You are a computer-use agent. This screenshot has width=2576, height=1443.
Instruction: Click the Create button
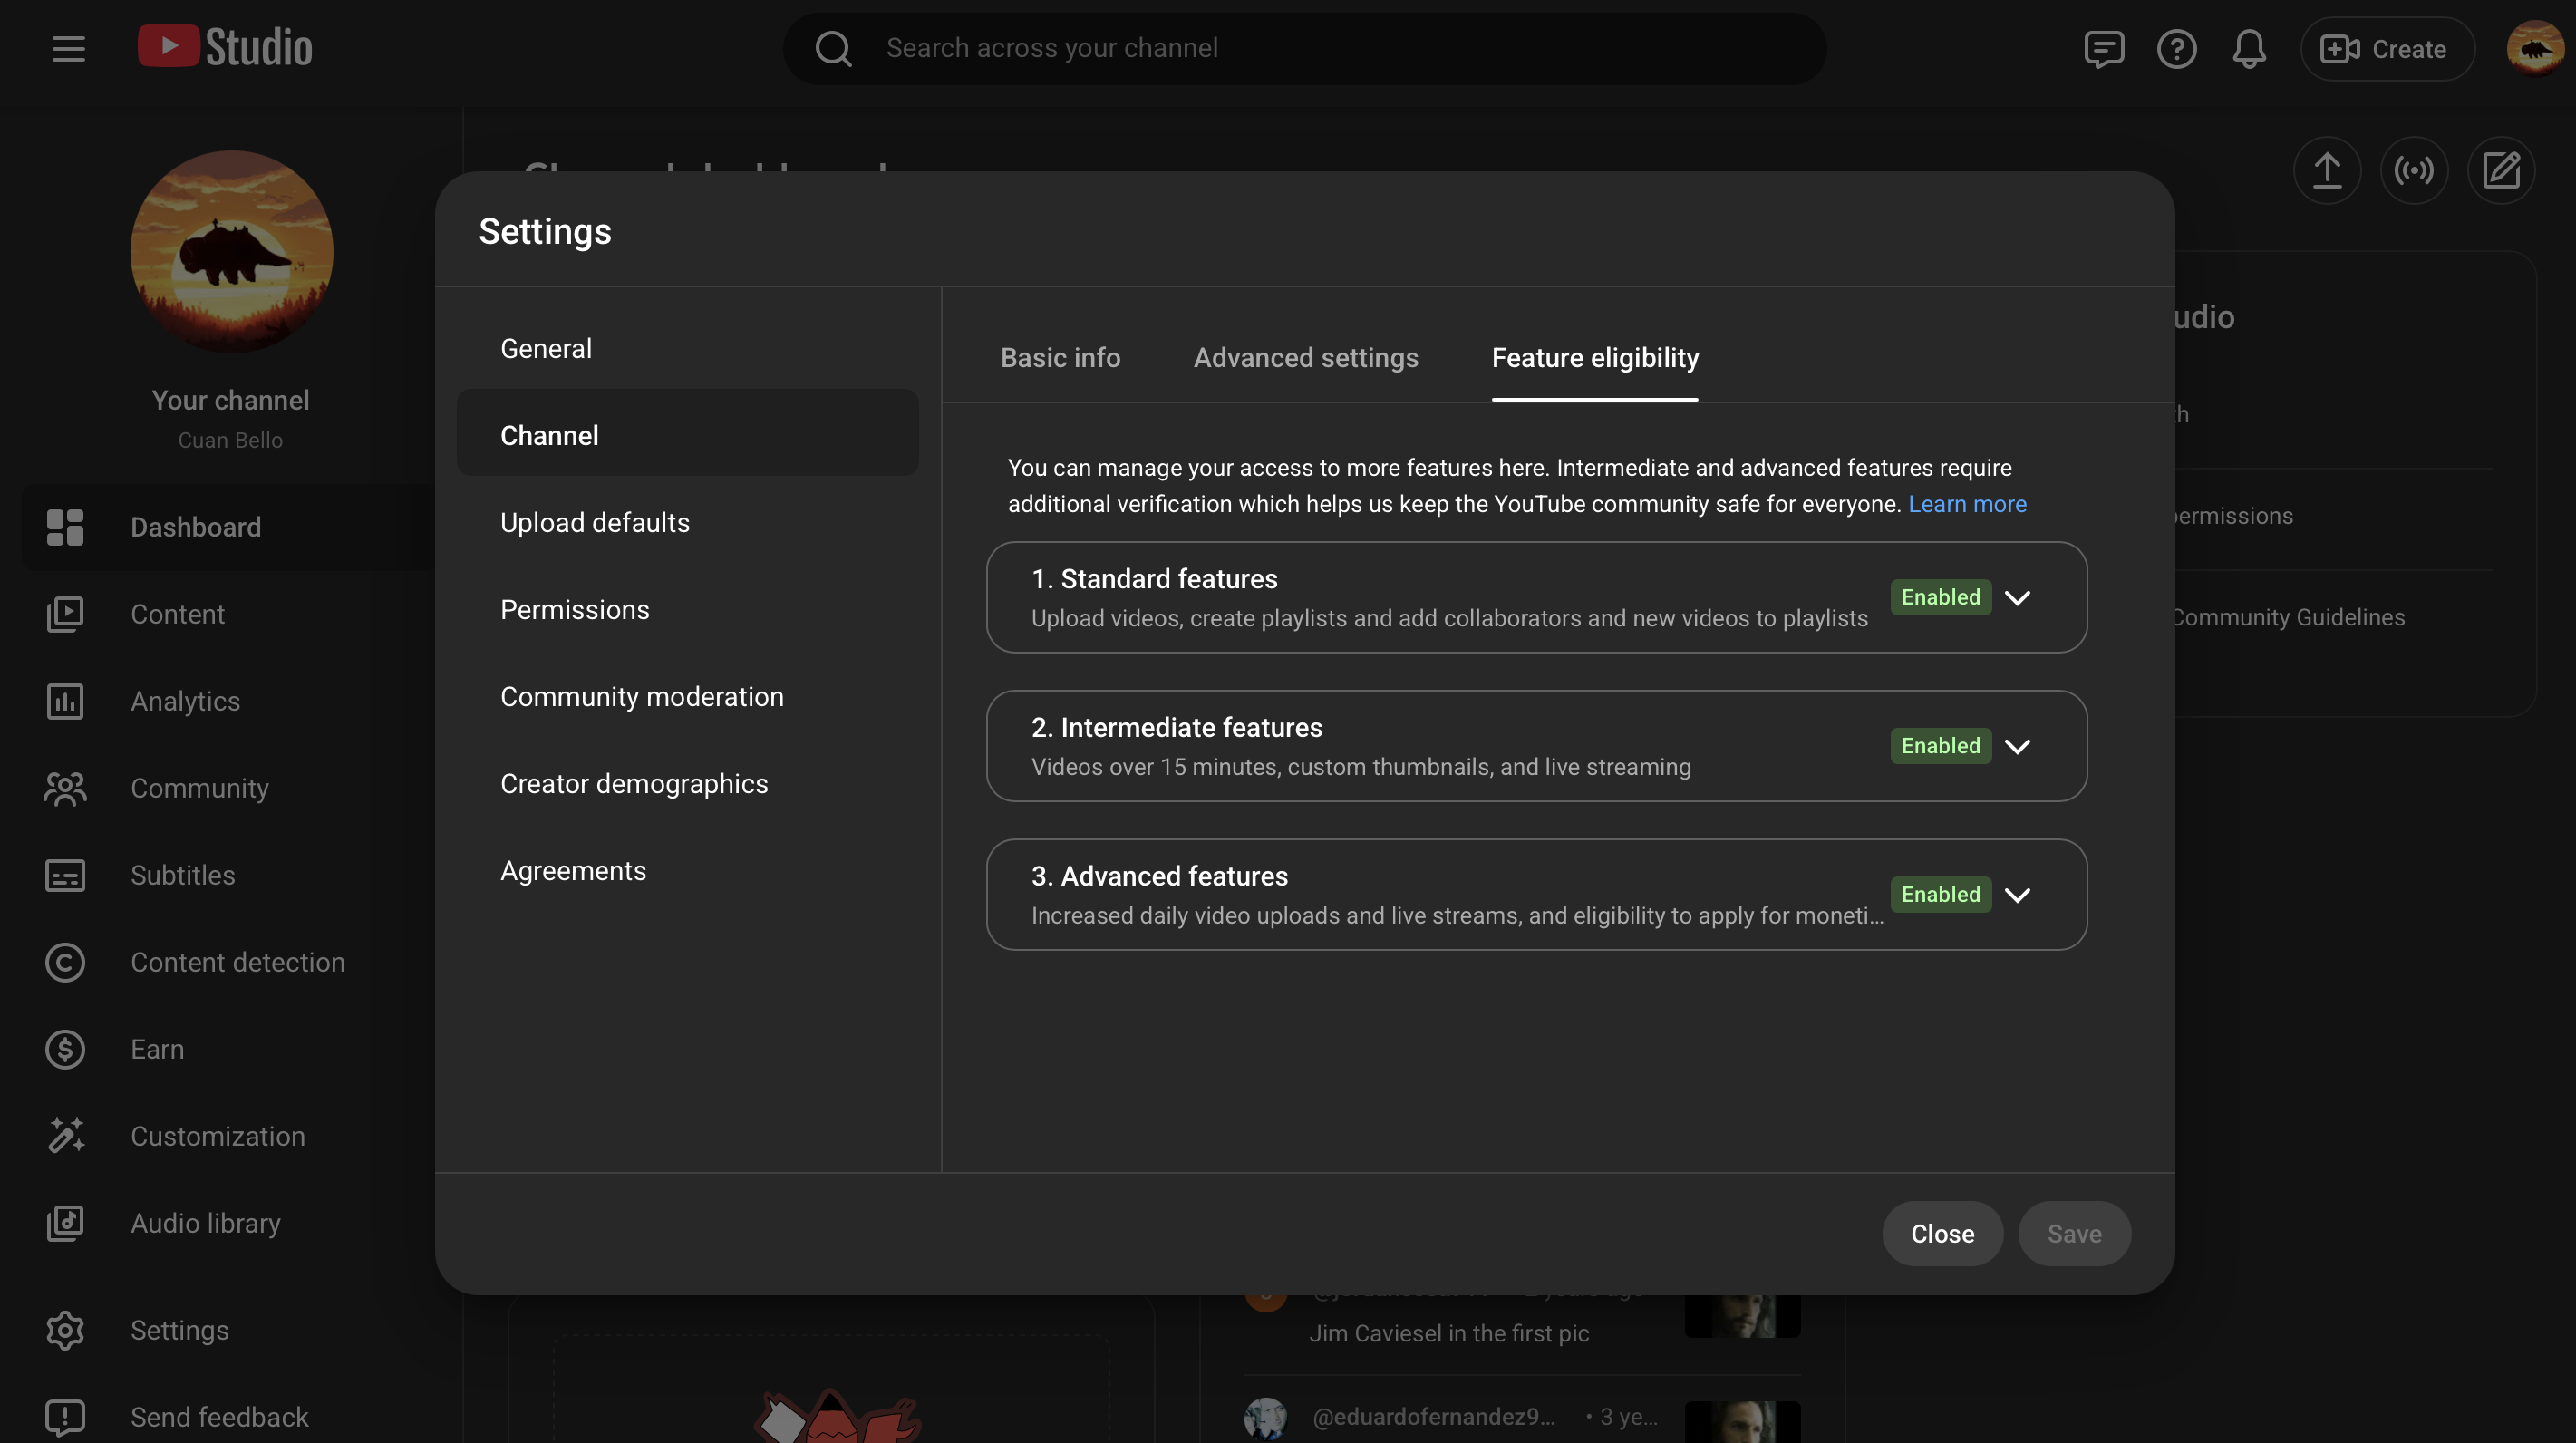2386,49
